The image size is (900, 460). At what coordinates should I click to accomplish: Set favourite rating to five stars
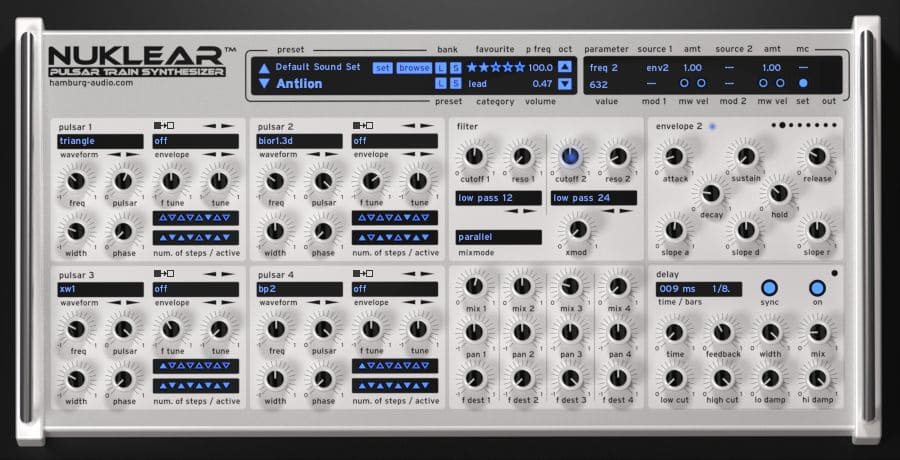click(519, 67)
